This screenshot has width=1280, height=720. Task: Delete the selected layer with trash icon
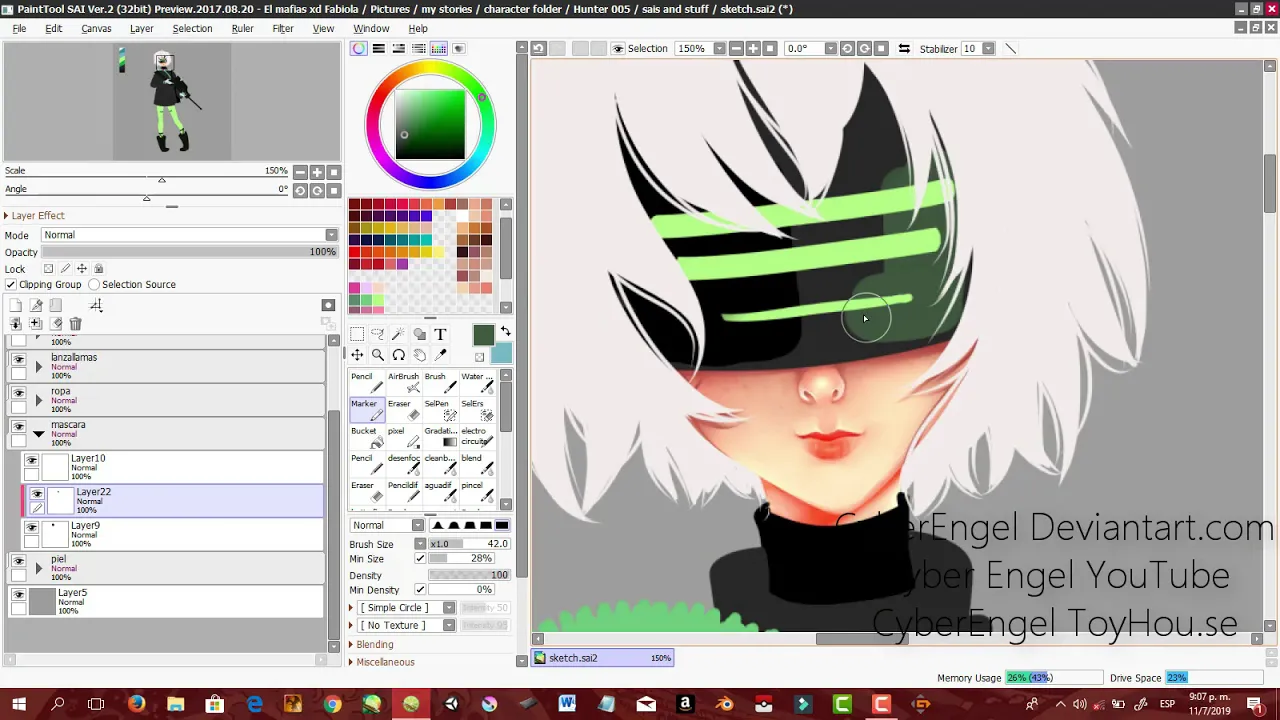pos(75,324)
